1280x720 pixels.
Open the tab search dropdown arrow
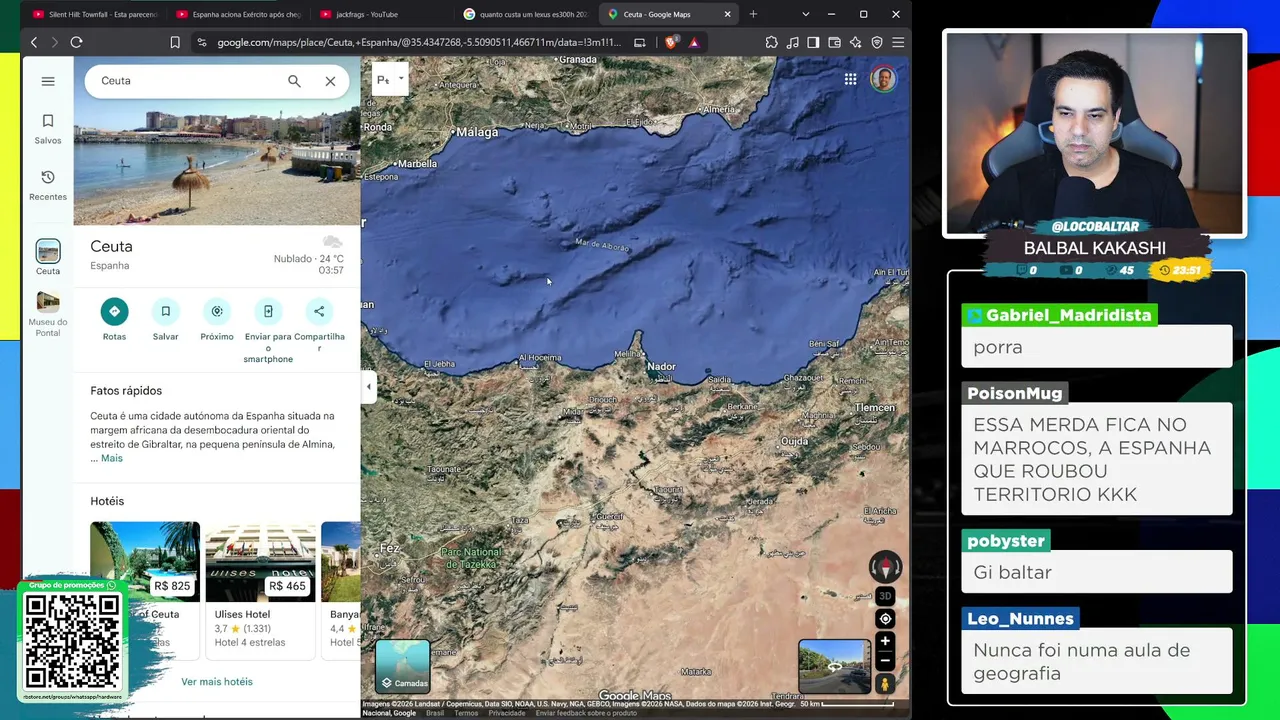(805, 14)
